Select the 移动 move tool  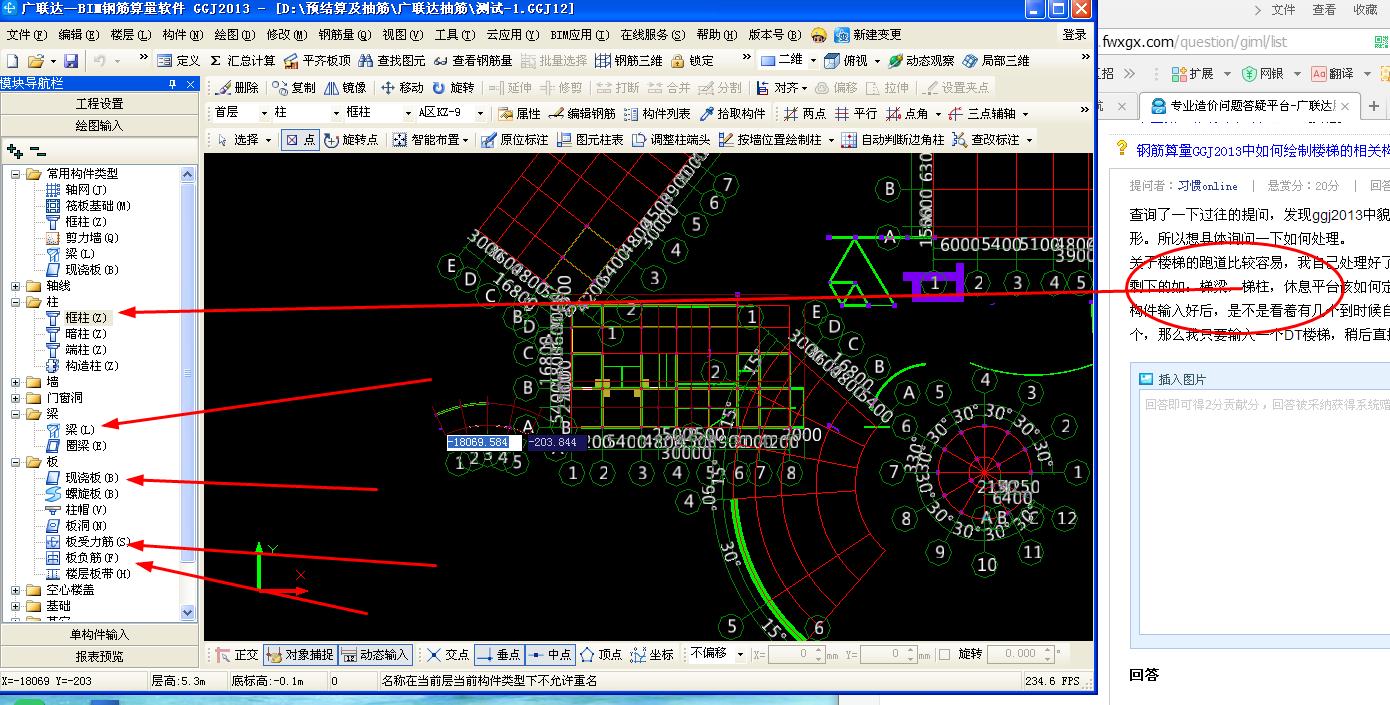tap(402, 88)
